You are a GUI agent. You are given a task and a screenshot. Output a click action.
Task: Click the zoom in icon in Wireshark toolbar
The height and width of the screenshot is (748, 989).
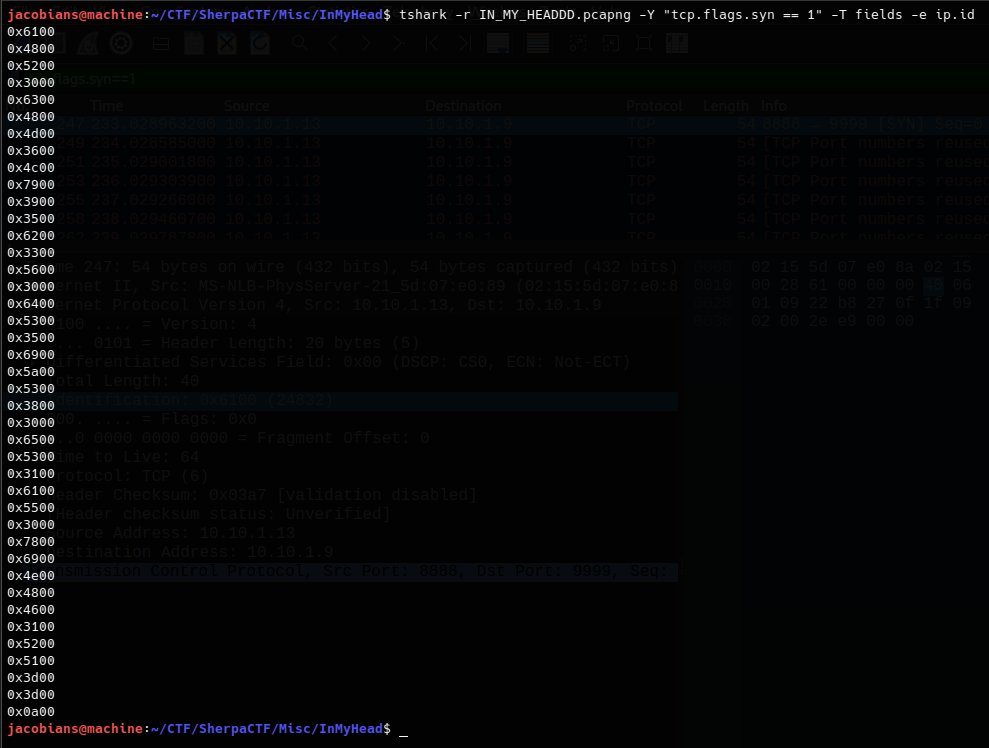(x=578, y=43)
